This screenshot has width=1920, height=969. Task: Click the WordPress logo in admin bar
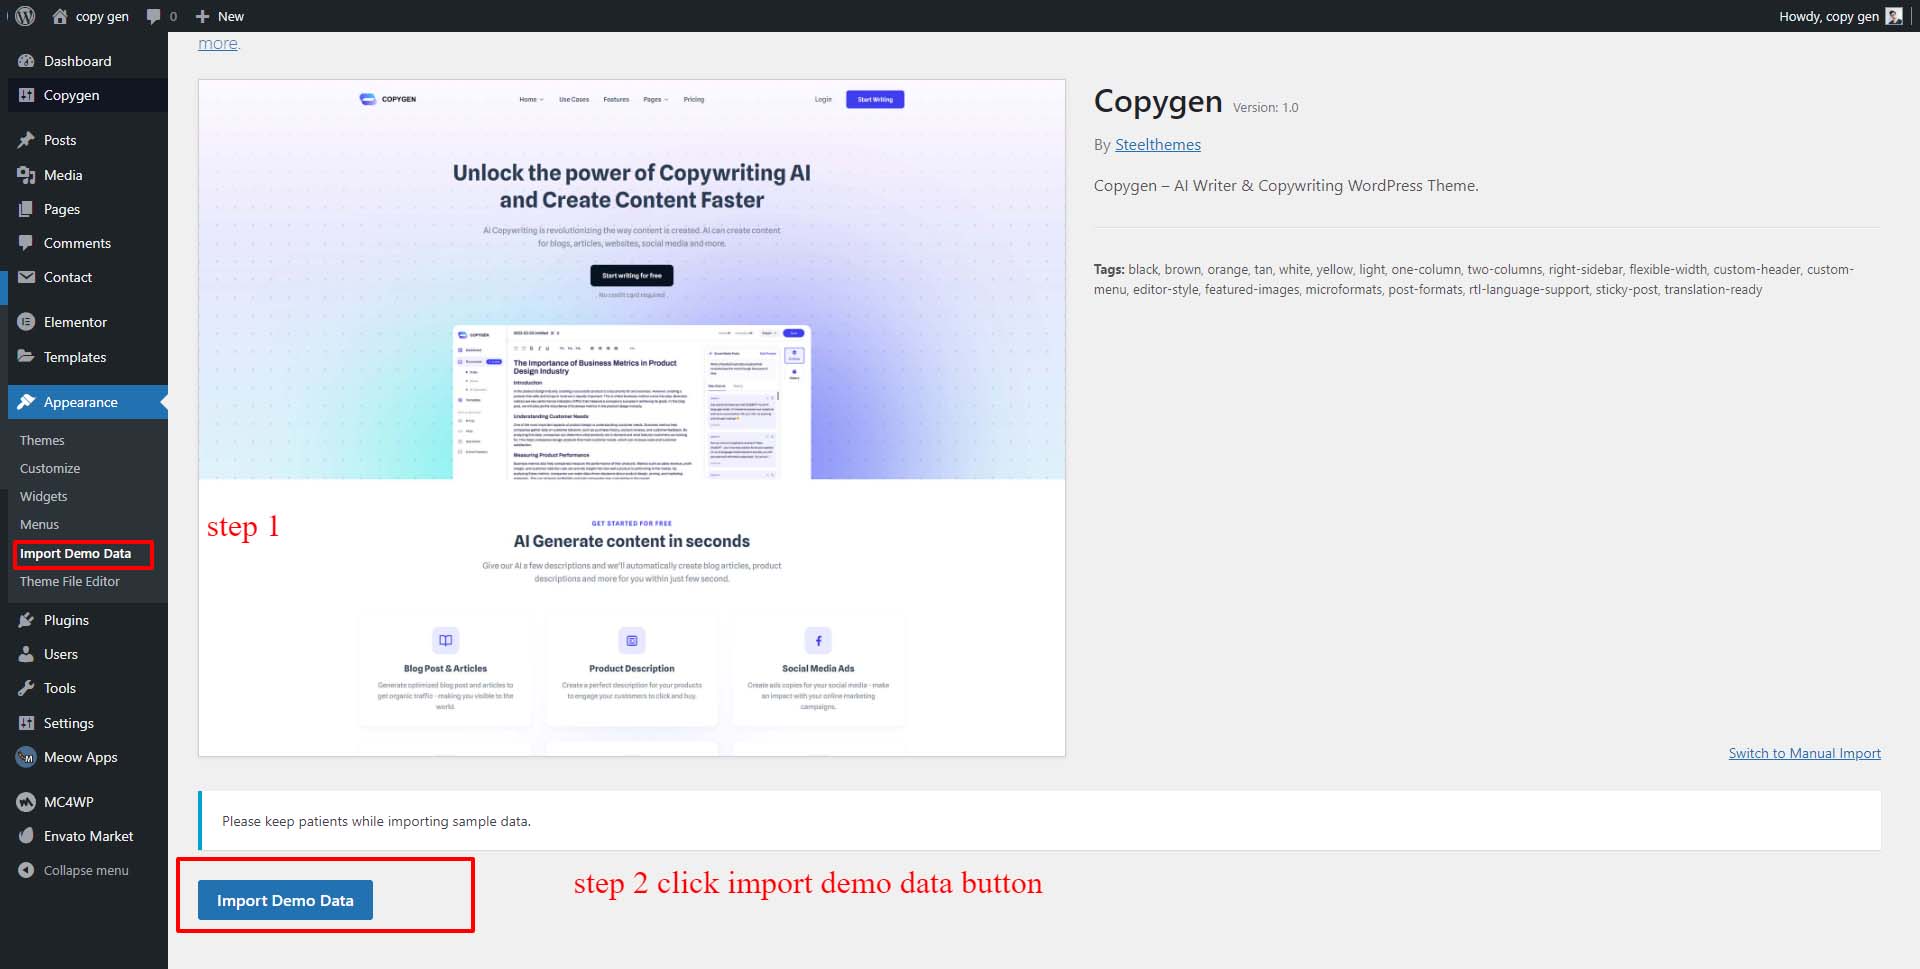pos(26,16)
